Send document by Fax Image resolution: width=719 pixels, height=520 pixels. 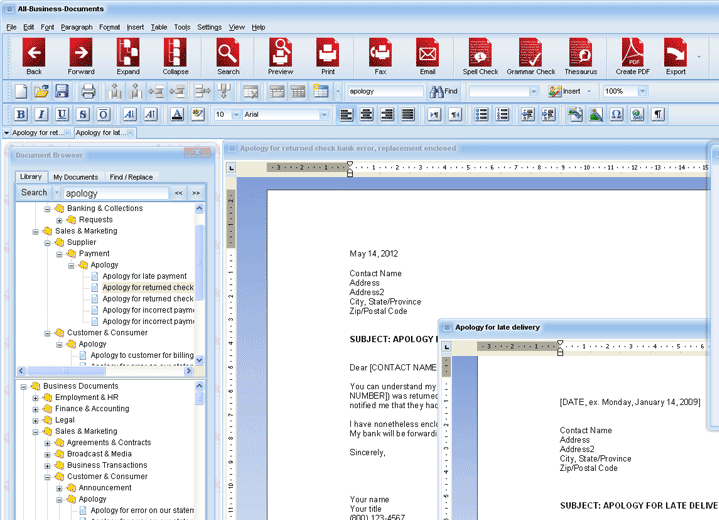click(x=380, y=57)
